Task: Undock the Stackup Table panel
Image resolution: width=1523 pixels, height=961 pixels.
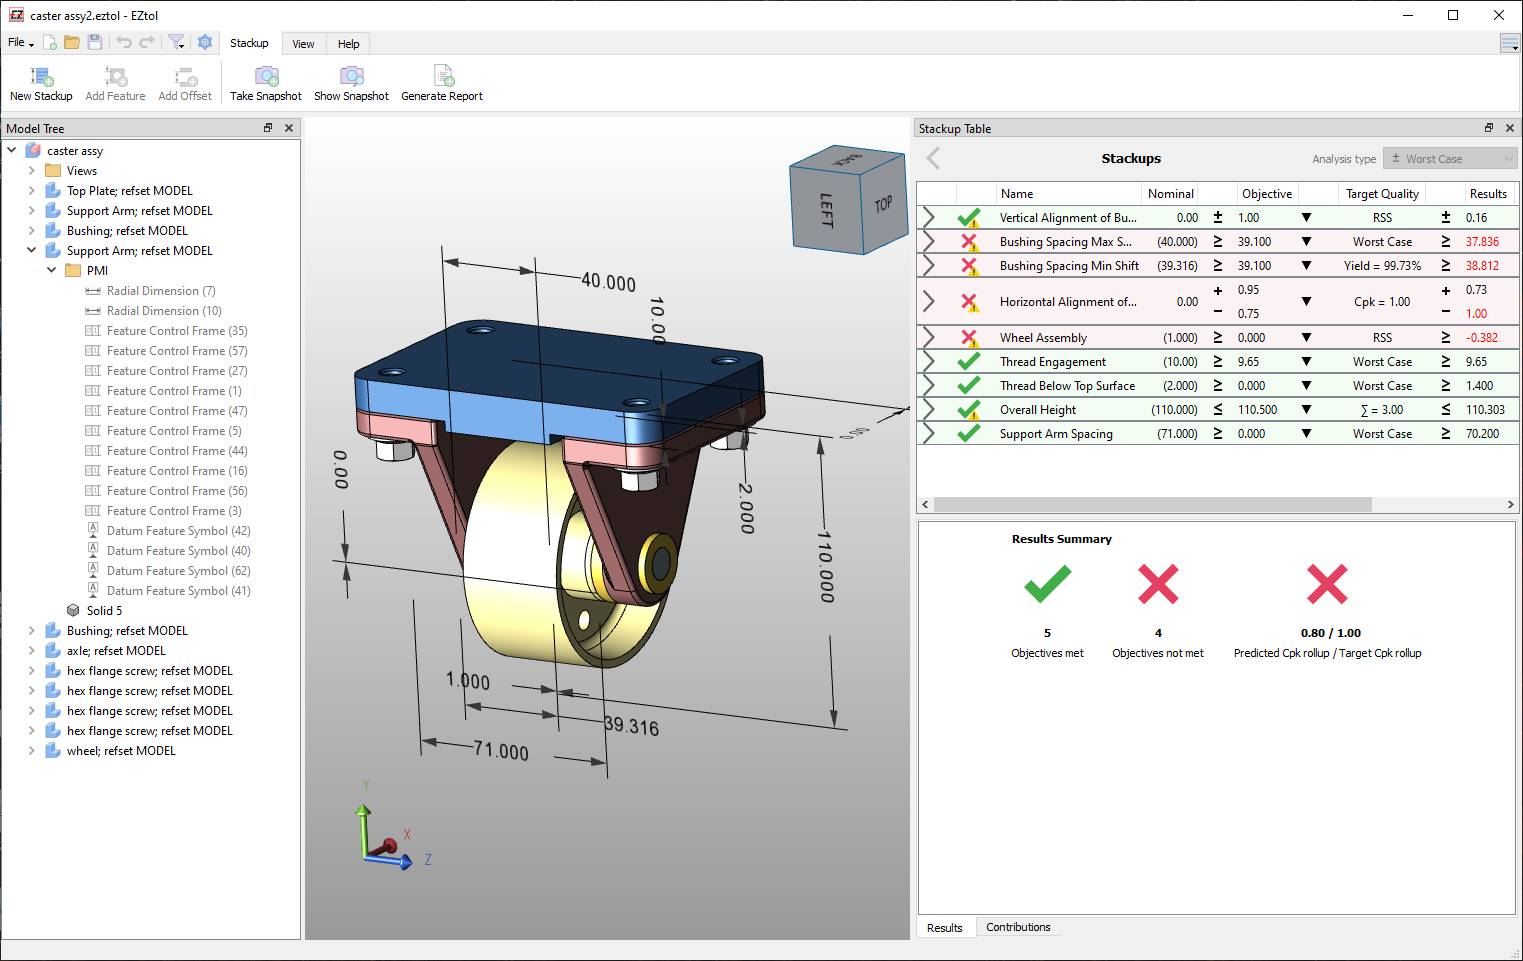Action: (x=1488, y=128)
